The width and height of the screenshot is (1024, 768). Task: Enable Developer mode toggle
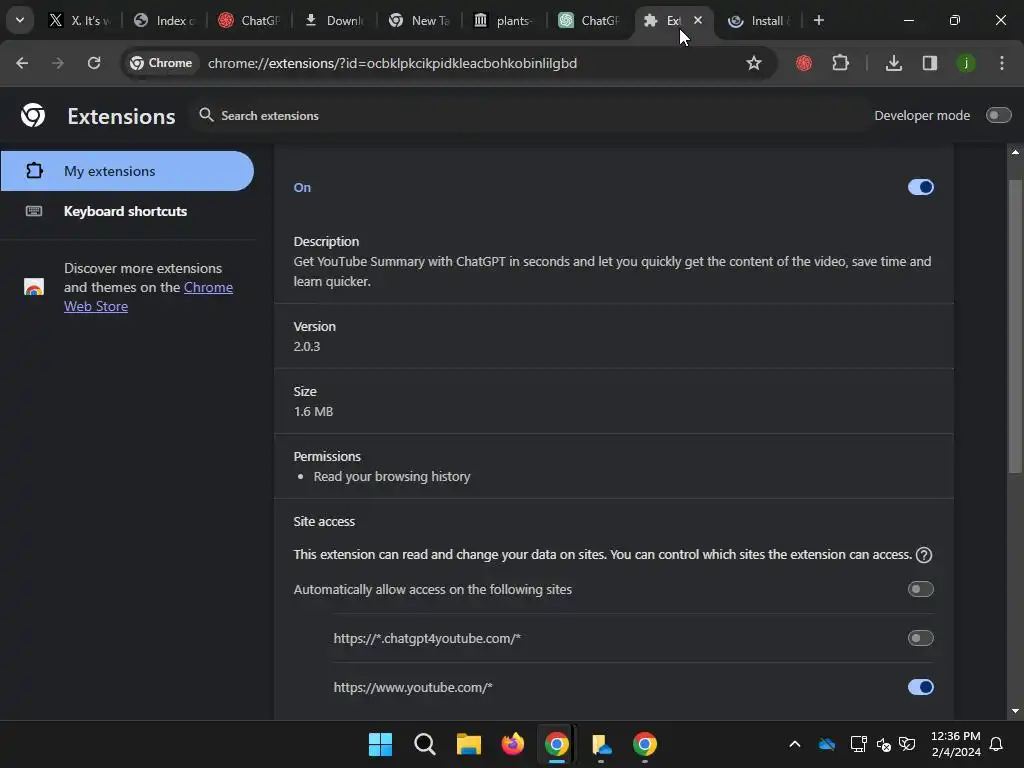(999, 116)
